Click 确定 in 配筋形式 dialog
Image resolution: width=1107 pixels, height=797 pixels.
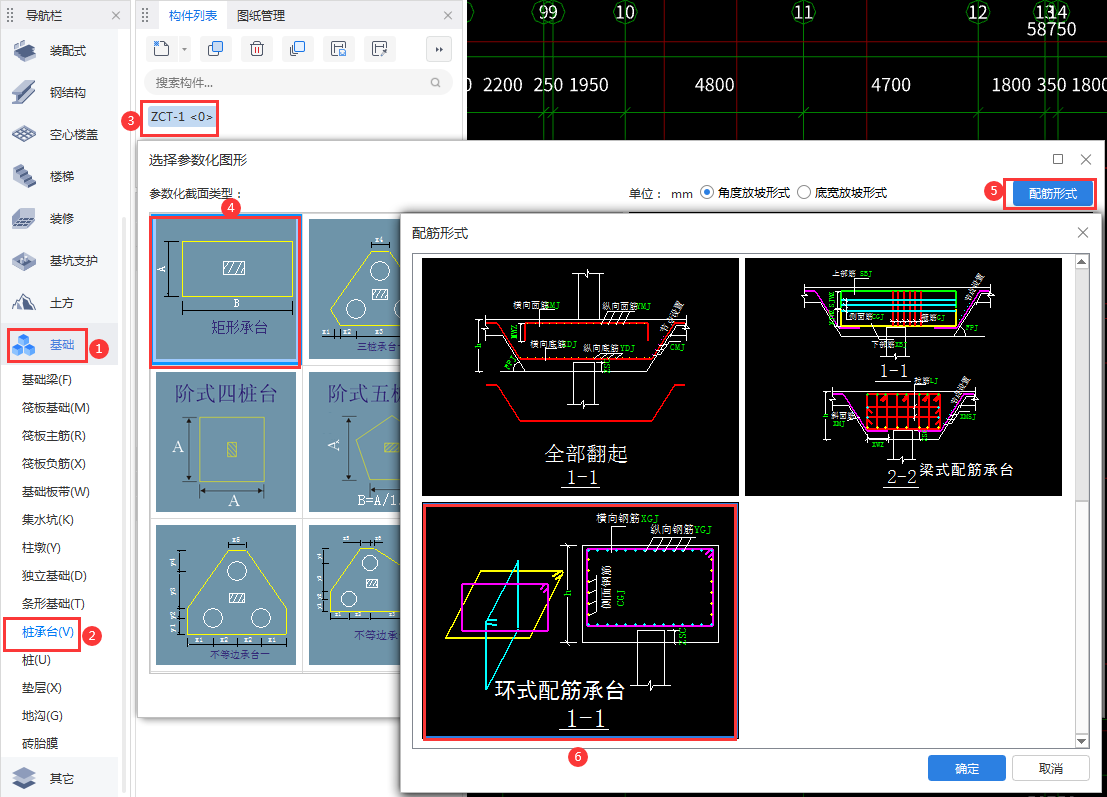[967, 768]
